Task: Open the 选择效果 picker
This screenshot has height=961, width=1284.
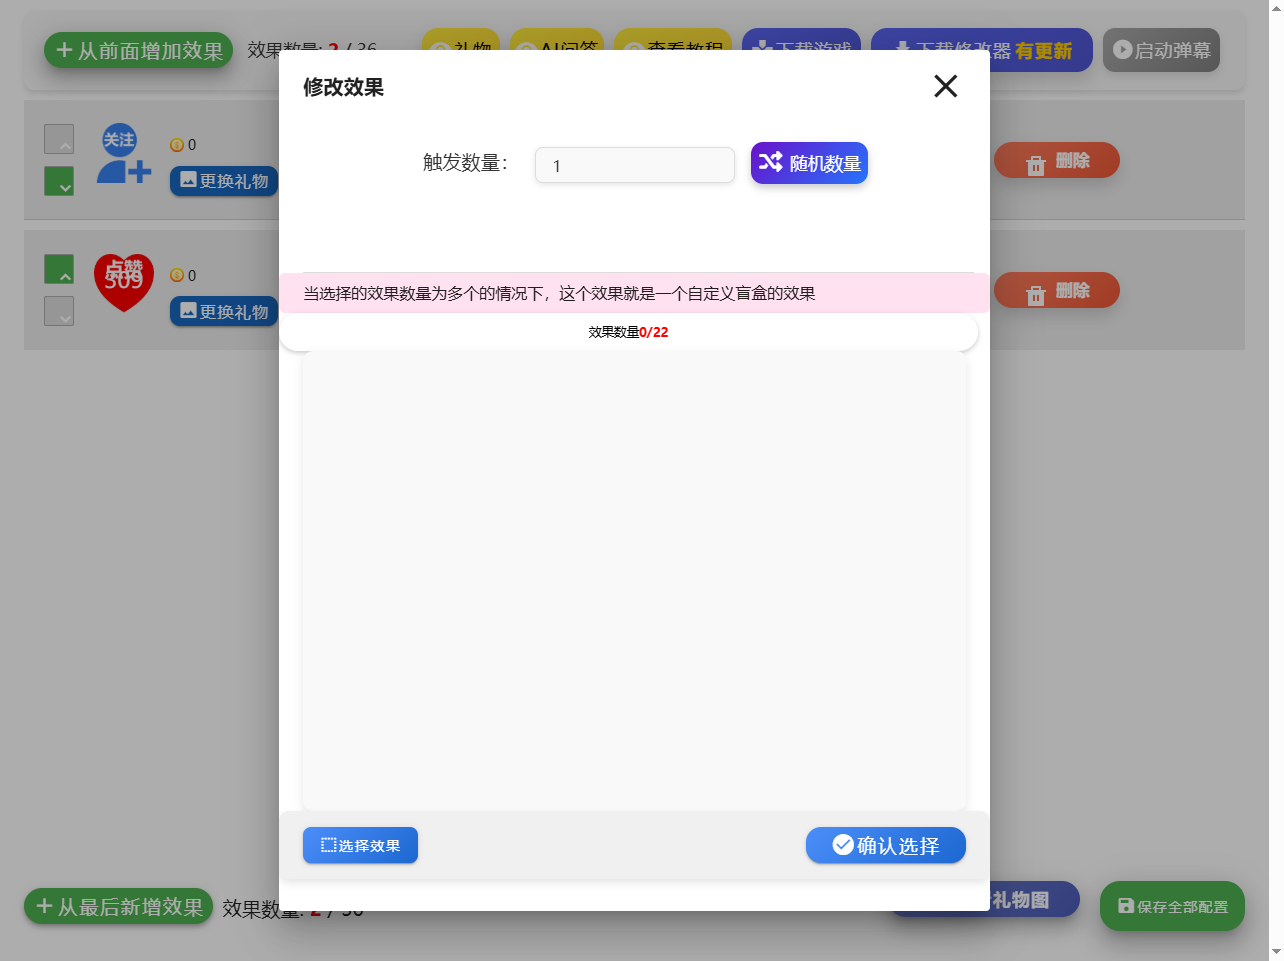Action: coord(360,845)
